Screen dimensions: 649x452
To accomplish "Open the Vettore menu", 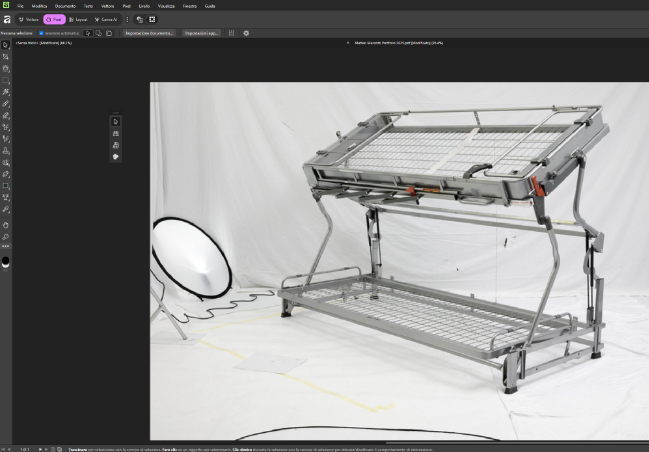I will pyautogui.click(x=108, y=6).
